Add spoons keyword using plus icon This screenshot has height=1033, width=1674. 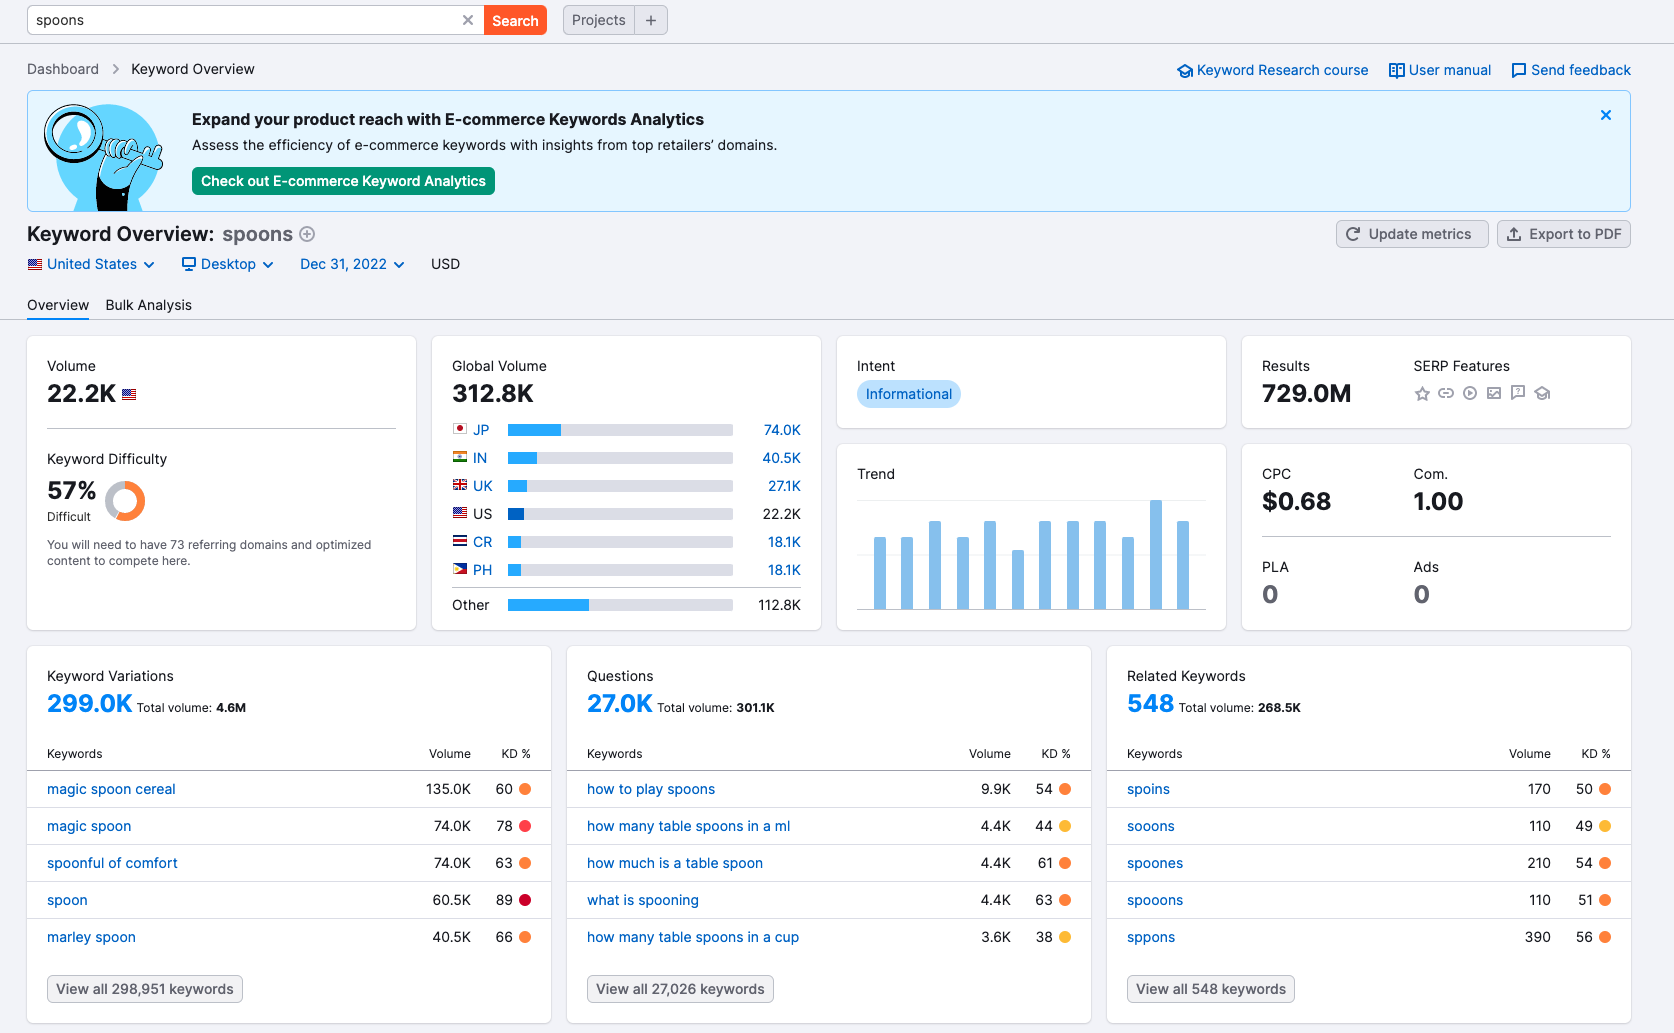(308, 234)
